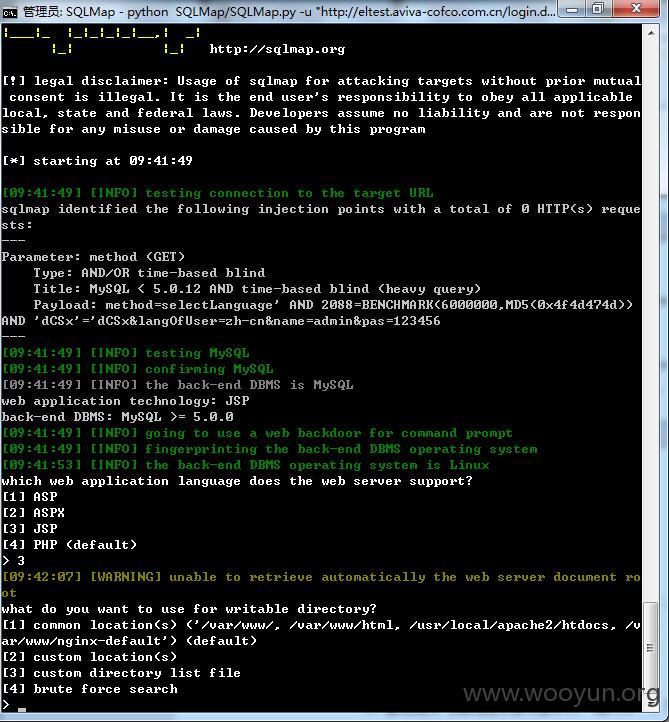Click '[2] custom location(s)' option line

click(x=89, y=657)
